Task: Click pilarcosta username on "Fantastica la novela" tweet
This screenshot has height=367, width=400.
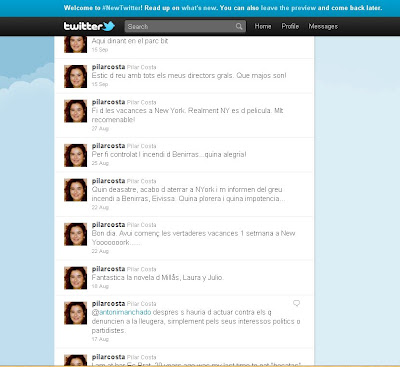Action: [x=108, y=269]
